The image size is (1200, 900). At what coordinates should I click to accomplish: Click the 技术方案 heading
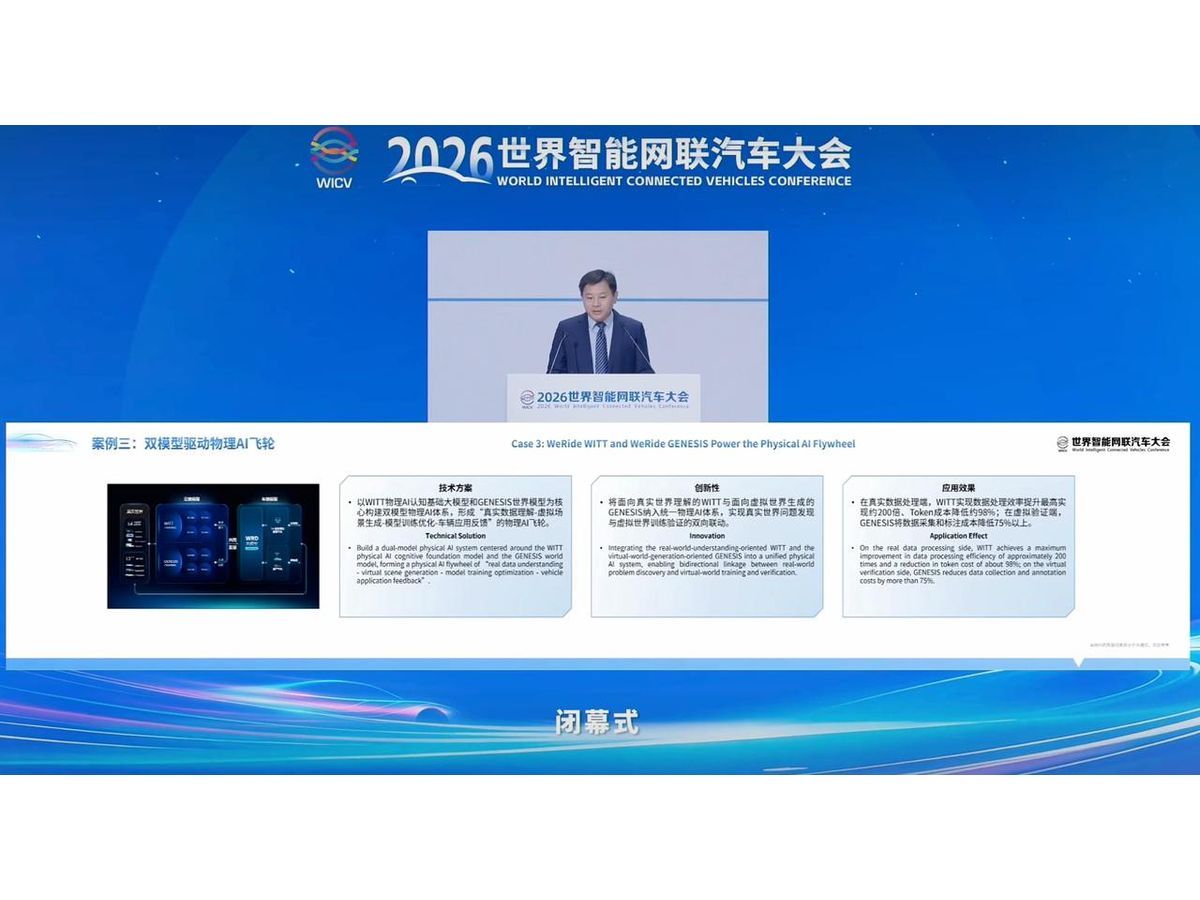coord(456,487)
